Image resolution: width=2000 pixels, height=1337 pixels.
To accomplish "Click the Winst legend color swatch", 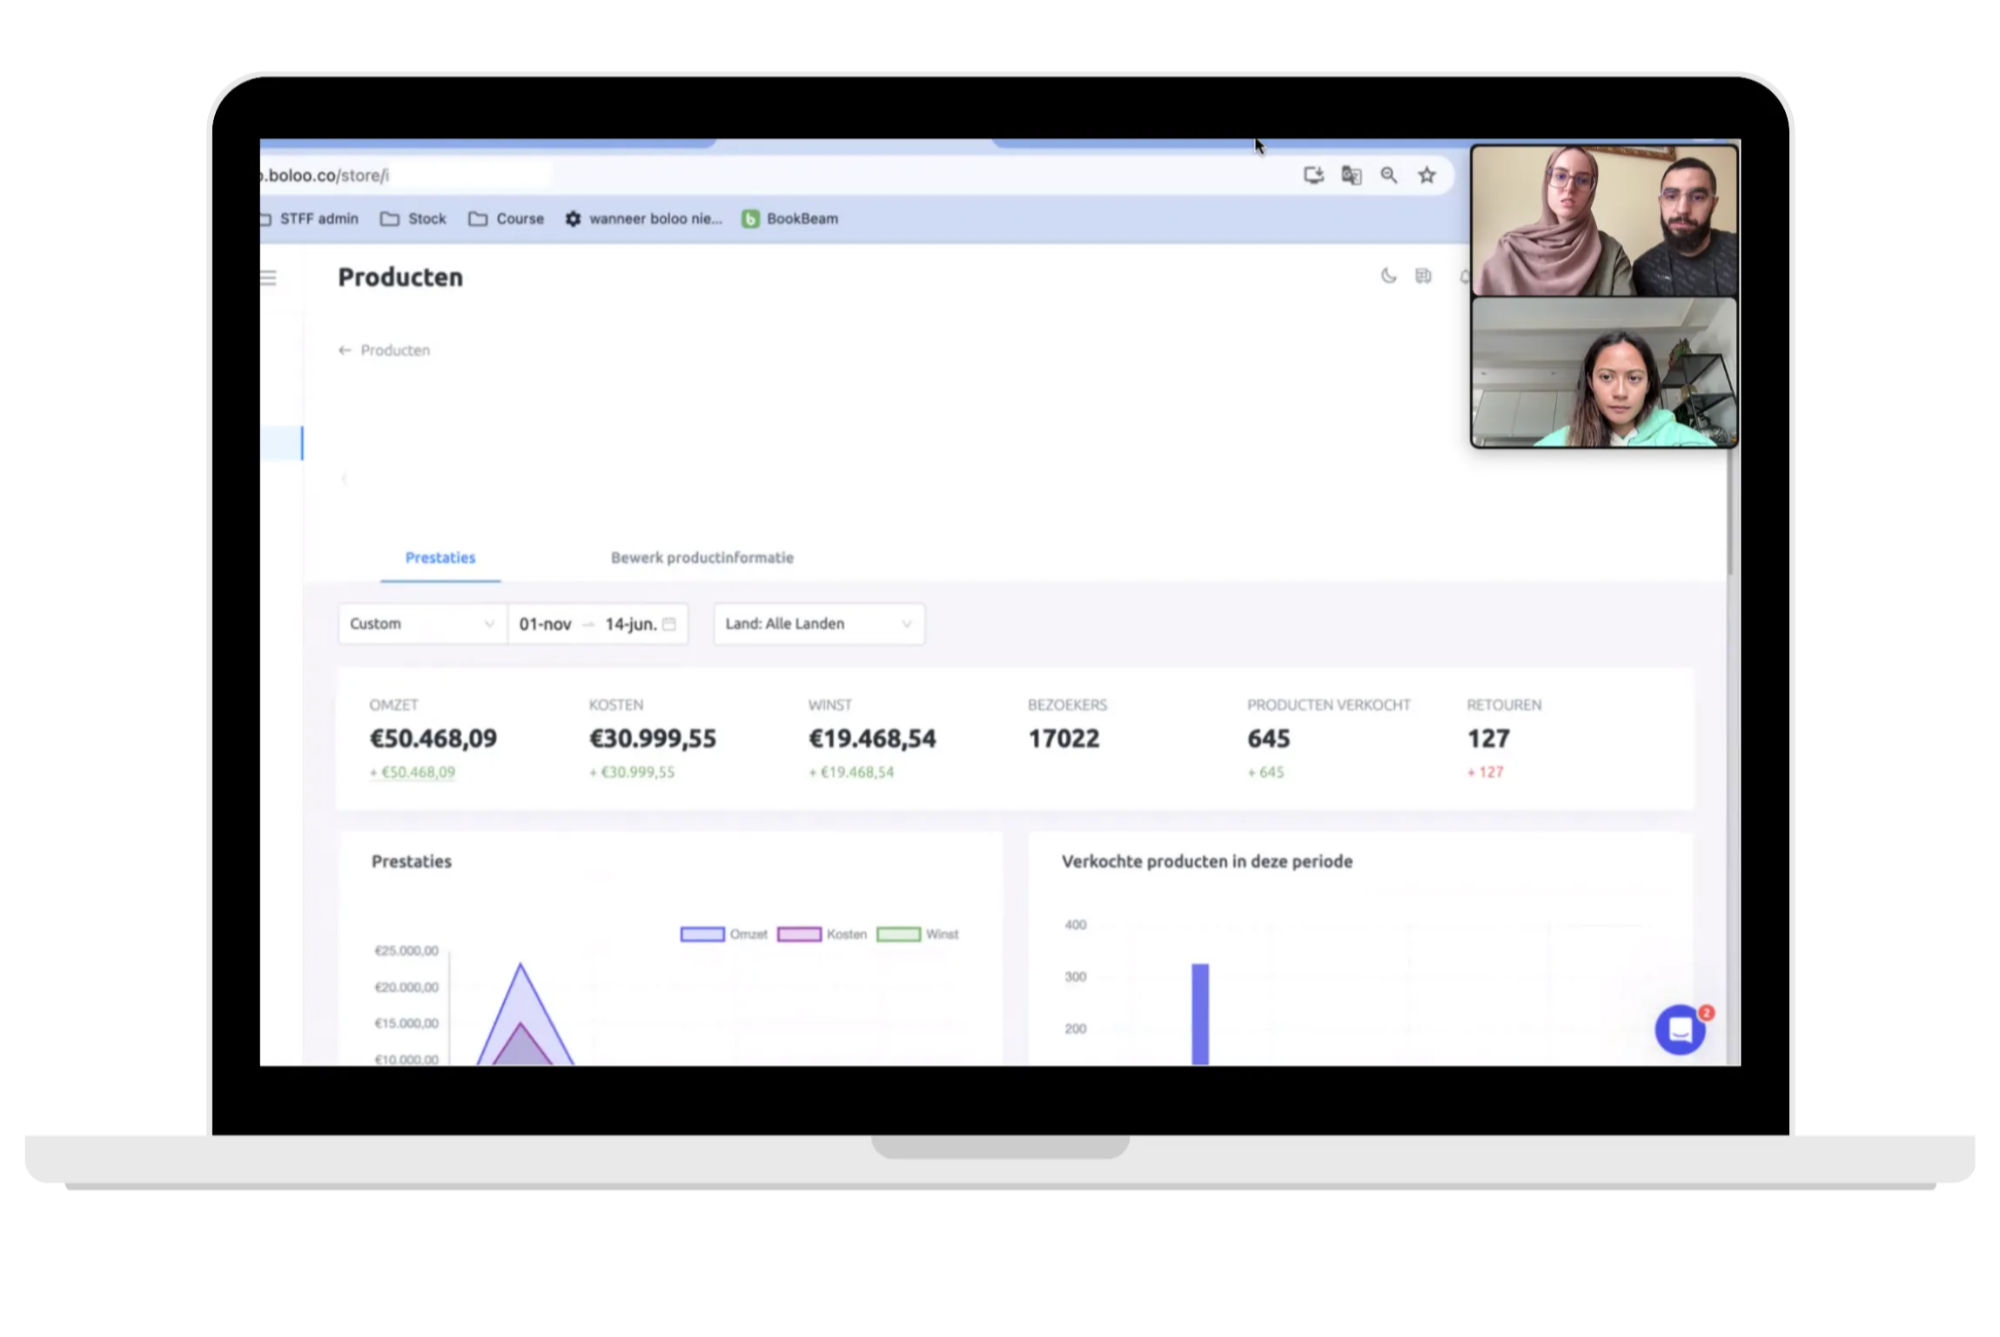I will pos(898,934).
